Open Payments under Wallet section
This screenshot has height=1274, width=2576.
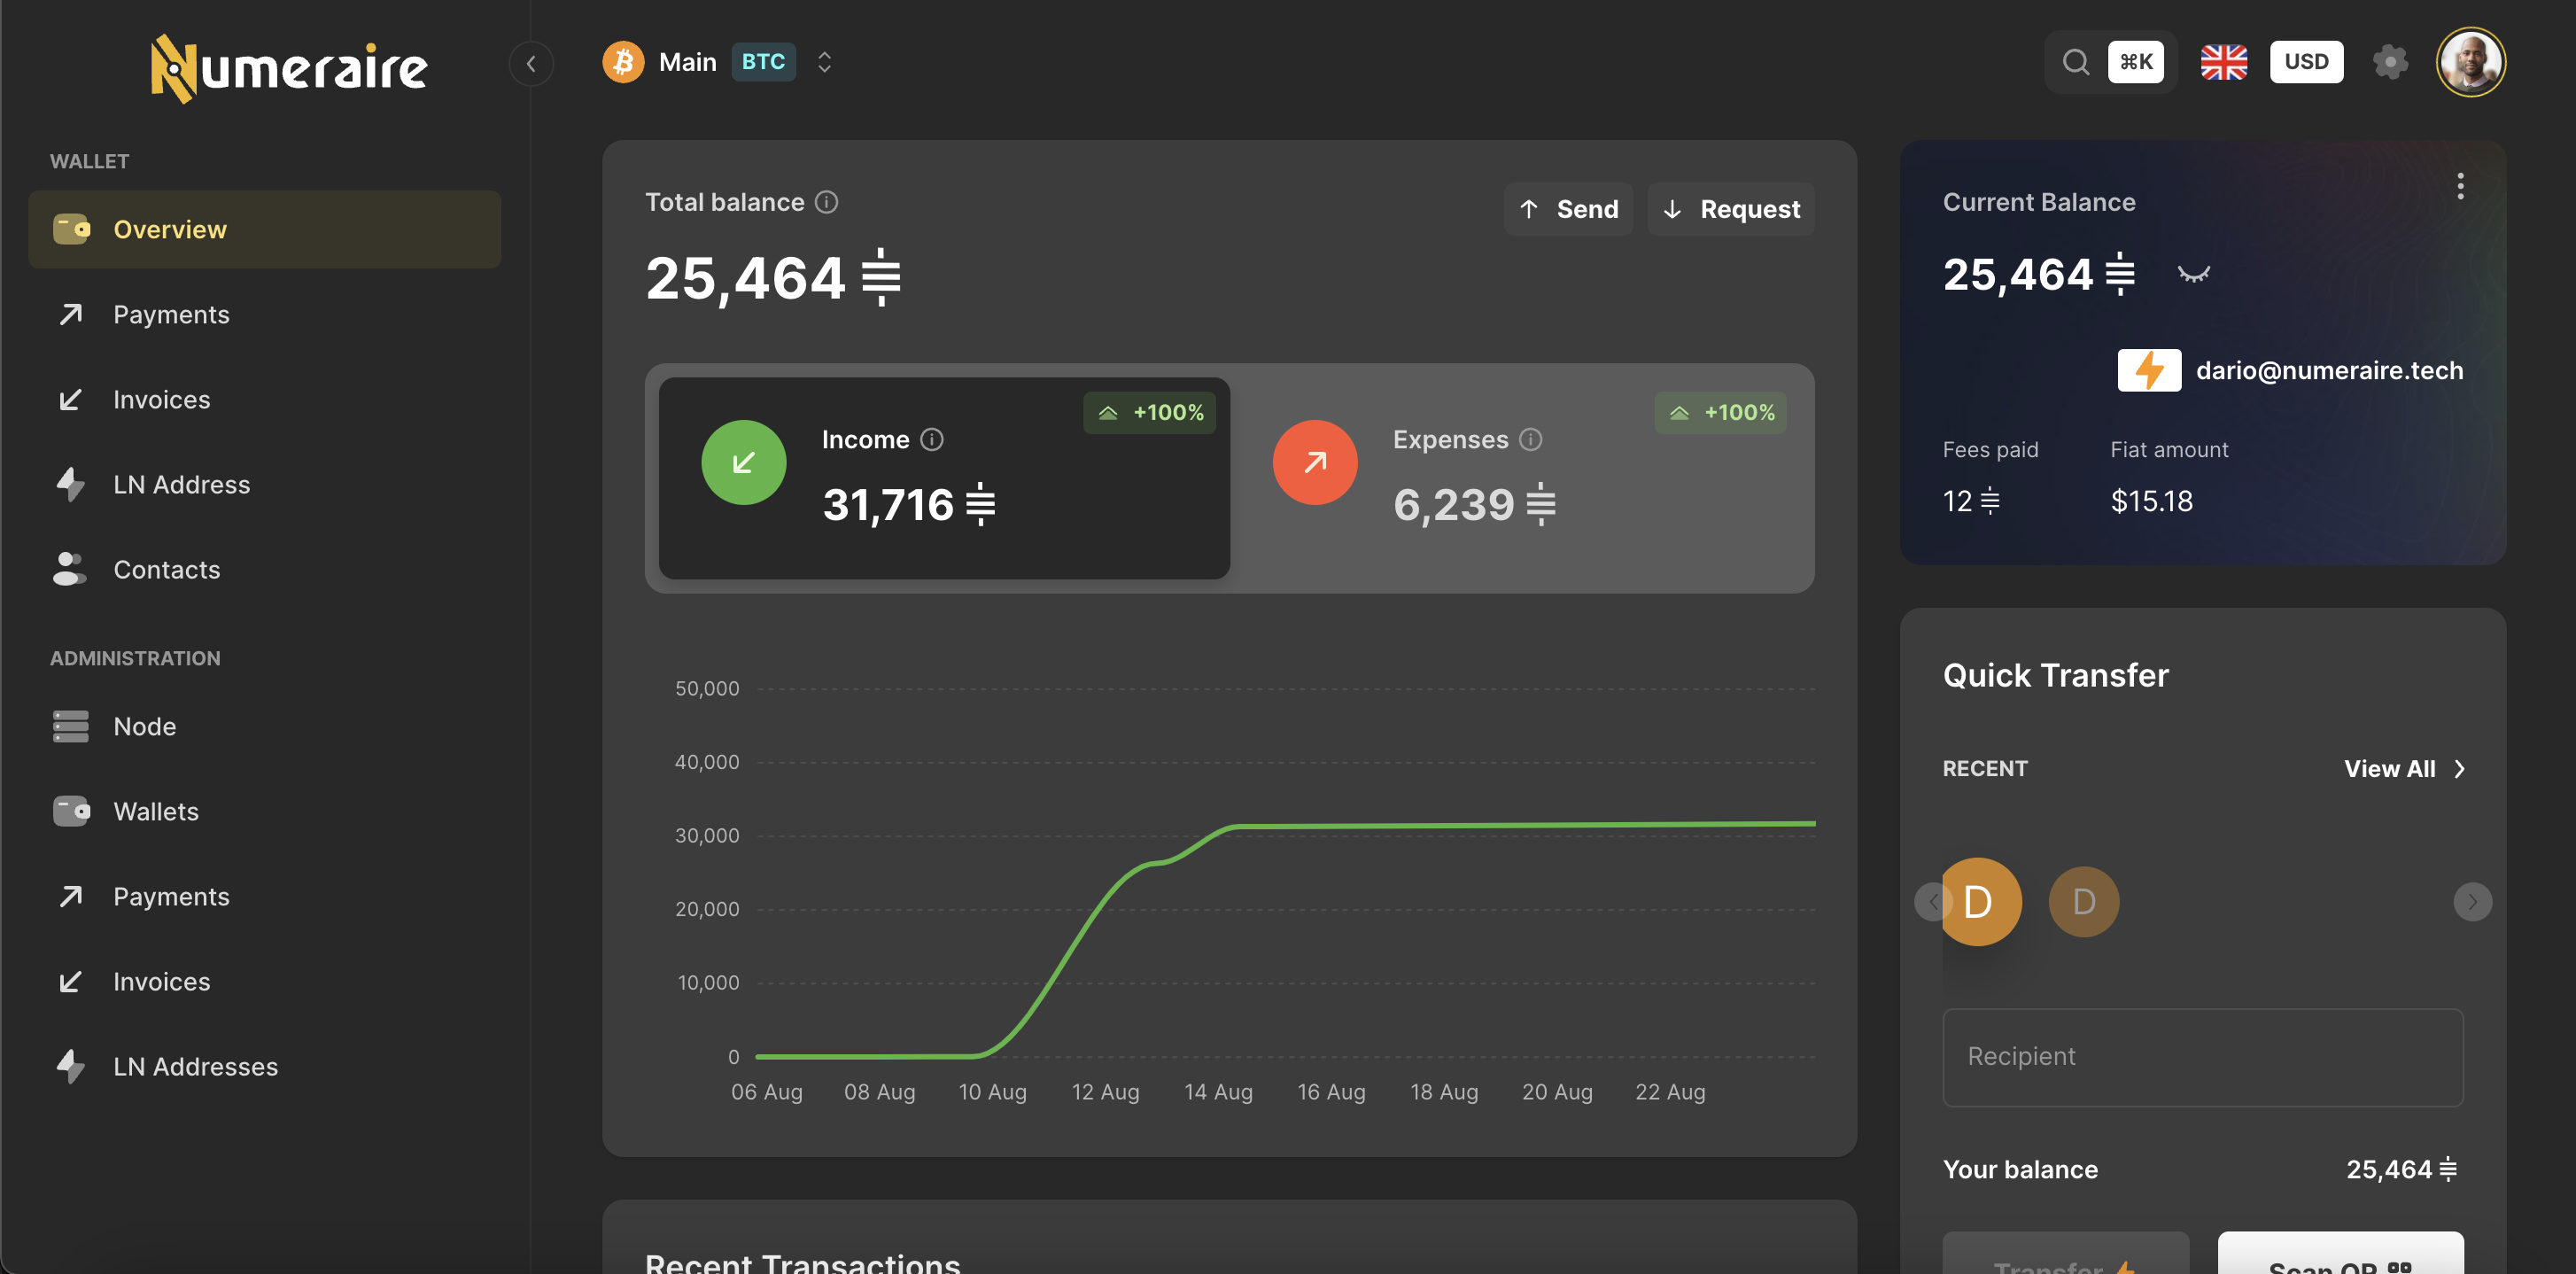pyautogui.click(x=264, y=314)
